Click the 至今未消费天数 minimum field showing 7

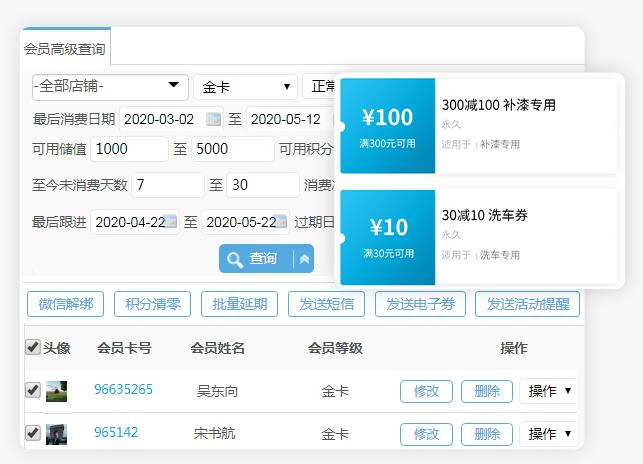coord(168,185)
